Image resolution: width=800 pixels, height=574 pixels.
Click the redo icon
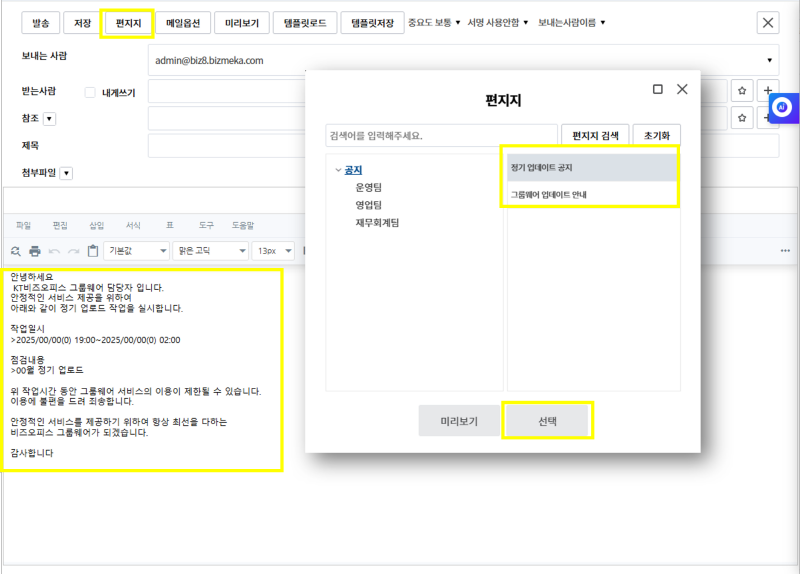pos(73,251)
